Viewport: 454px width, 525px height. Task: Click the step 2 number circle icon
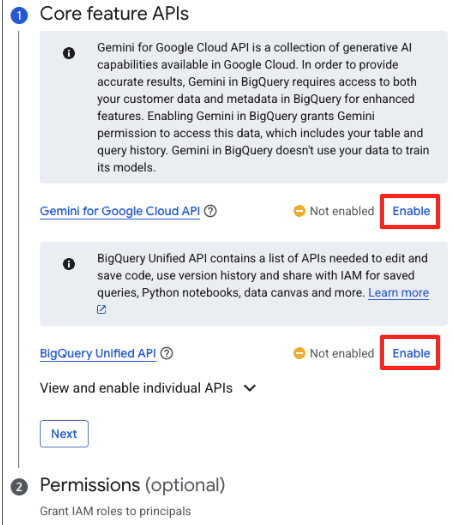[19, 487]
